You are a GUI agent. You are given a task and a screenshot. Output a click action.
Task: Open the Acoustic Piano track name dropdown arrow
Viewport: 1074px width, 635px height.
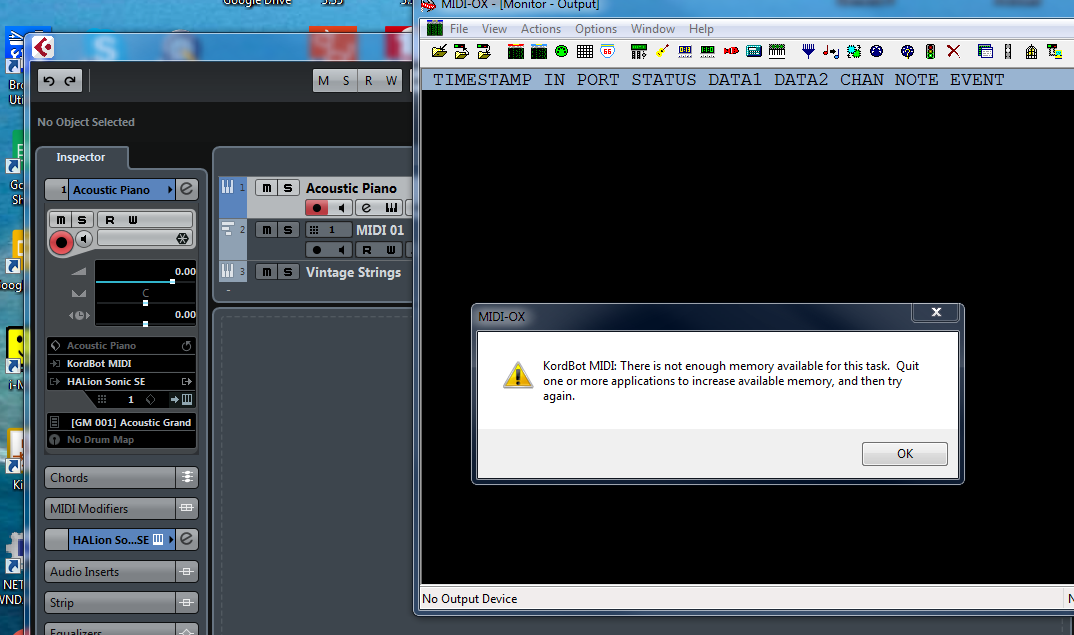170,190
